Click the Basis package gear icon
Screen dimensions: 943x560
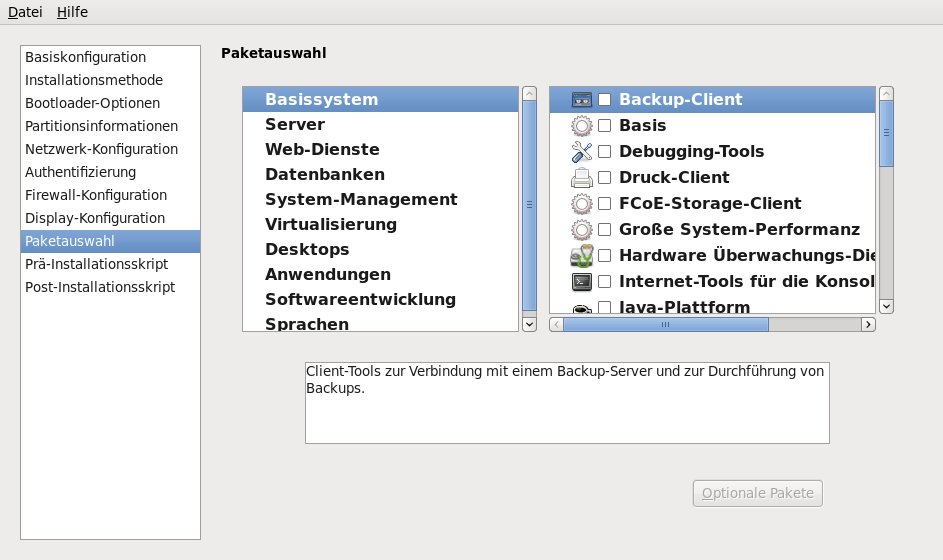[582, 125]
